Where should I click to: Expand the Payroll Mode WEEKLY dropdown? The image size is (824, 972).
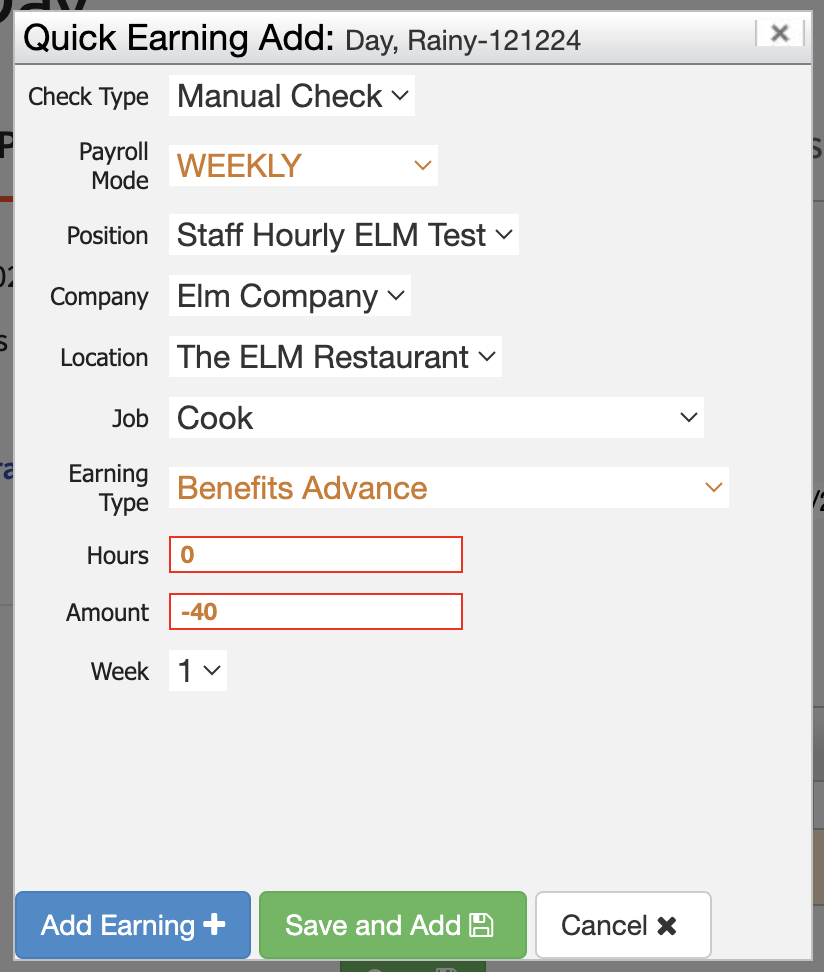pos(302,166)
